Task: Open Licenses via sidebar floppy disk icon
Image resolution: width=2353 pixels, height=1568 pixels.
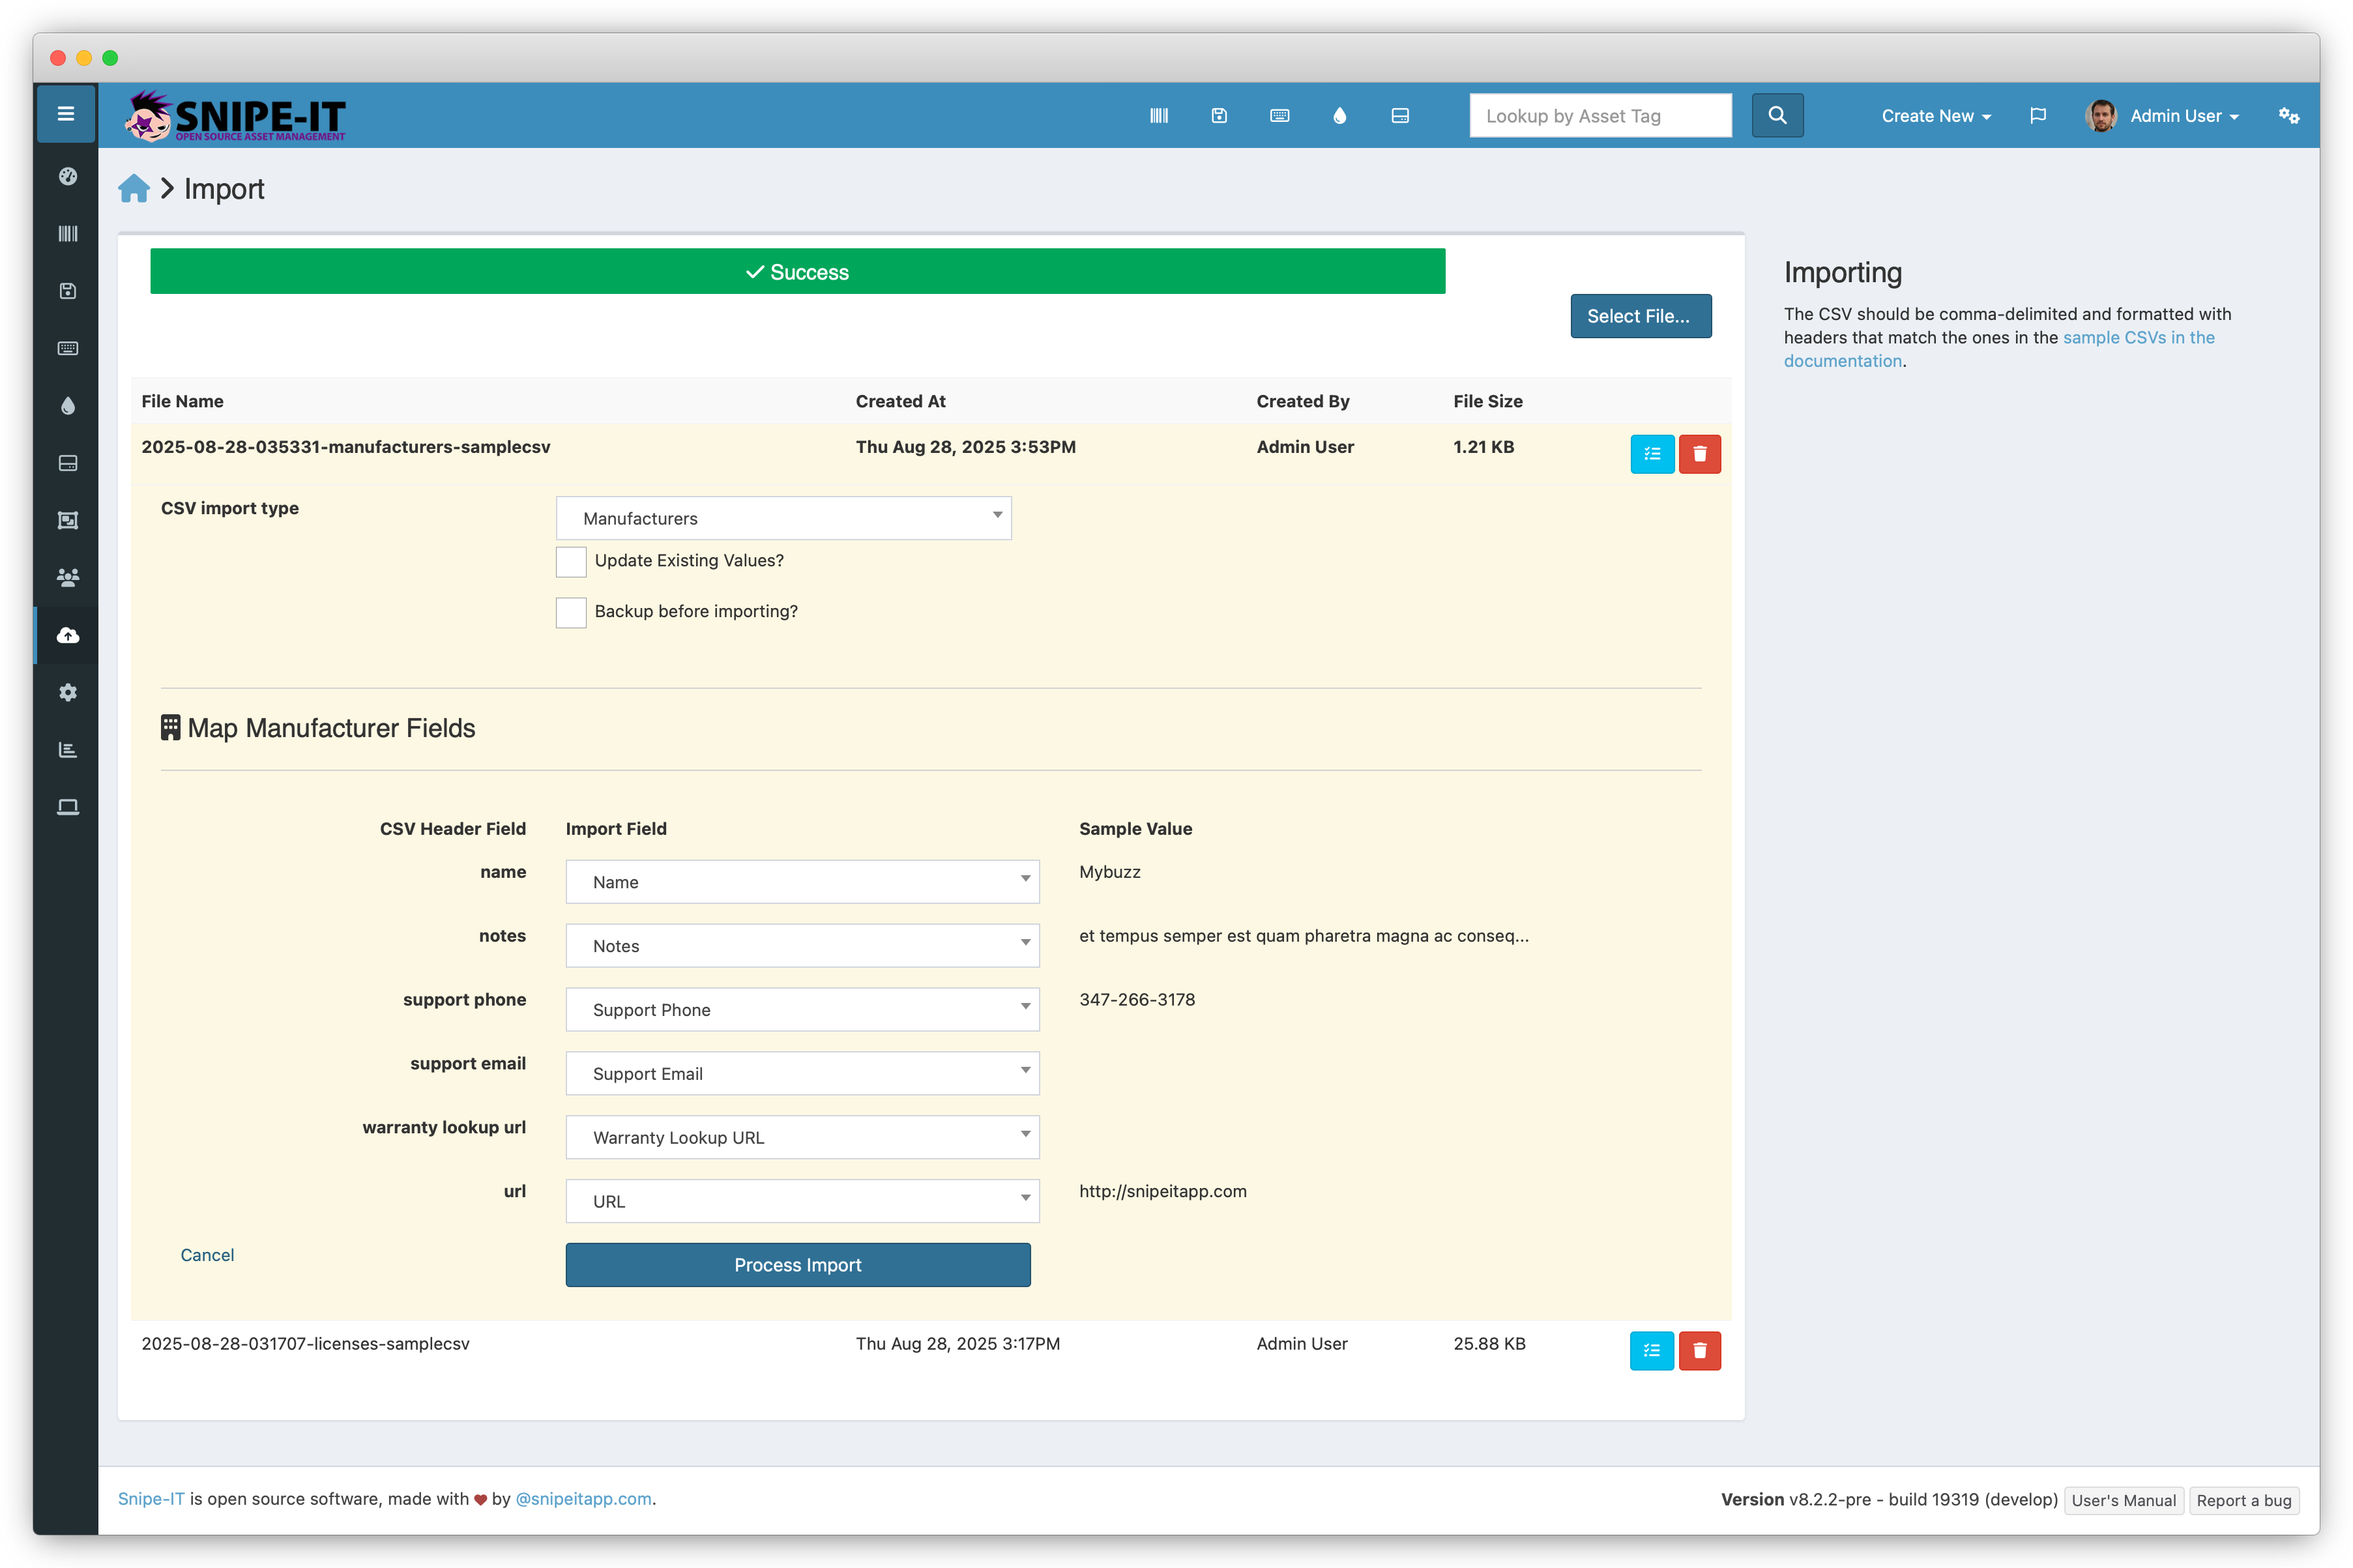Action: click(68, 291)
